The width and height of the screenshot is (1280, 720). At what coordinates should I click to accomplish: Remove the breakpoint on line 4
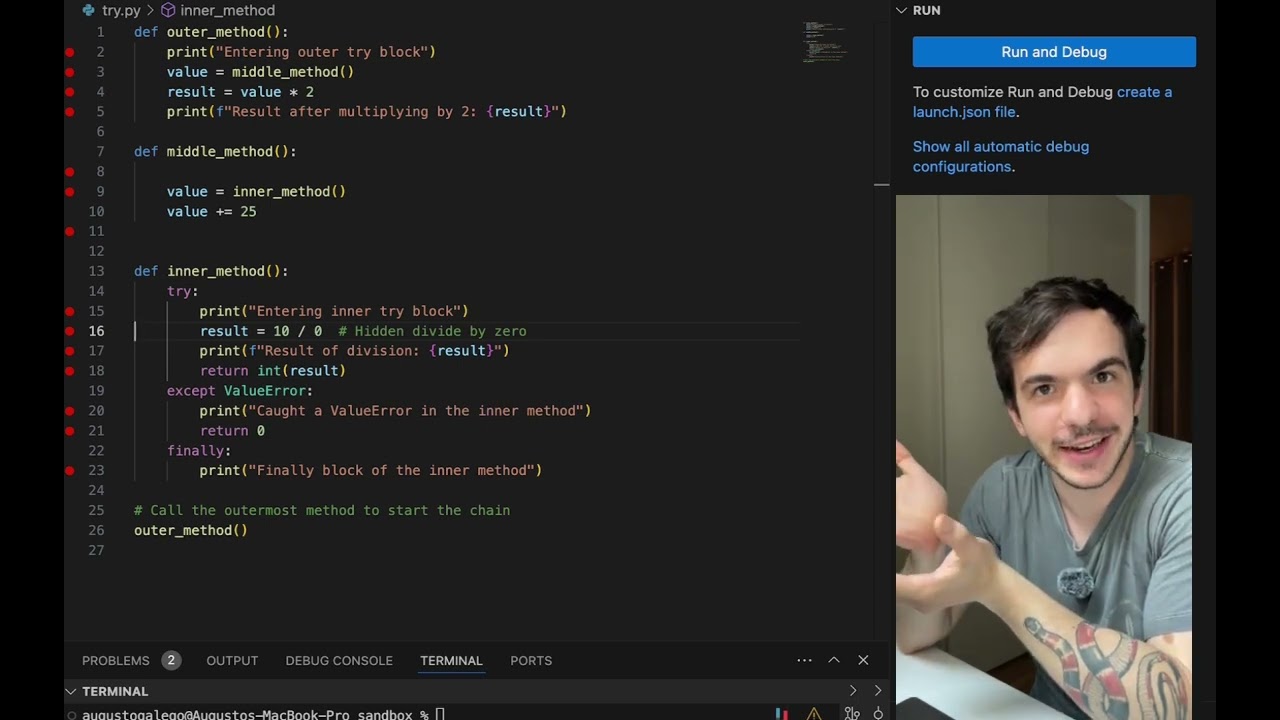[70, 92]
